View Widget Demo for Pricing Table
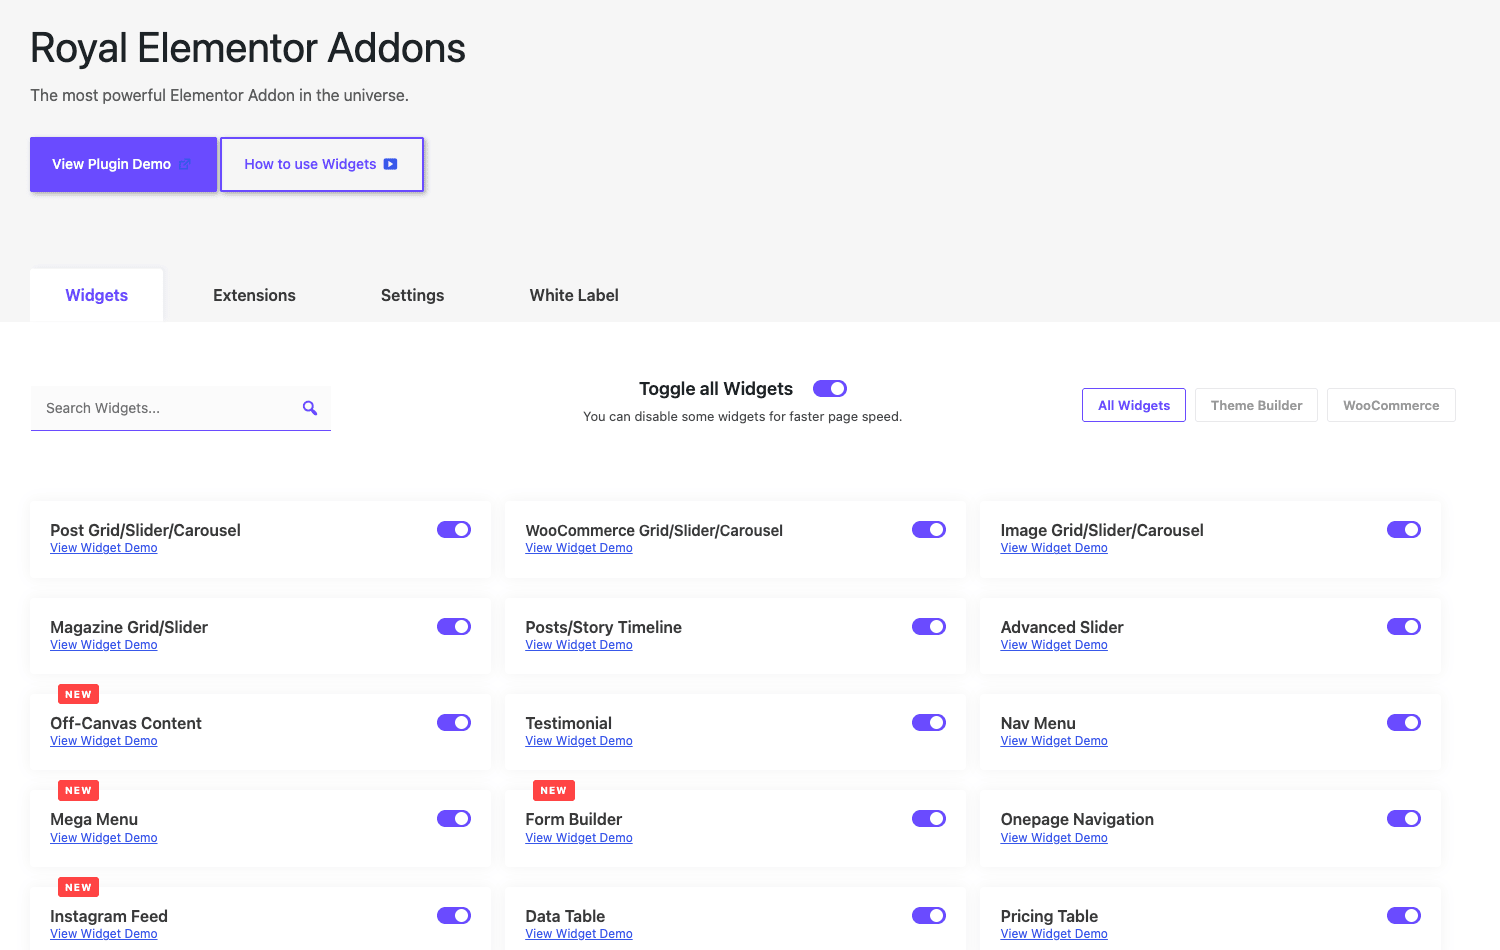 [x=1054, y=934]
